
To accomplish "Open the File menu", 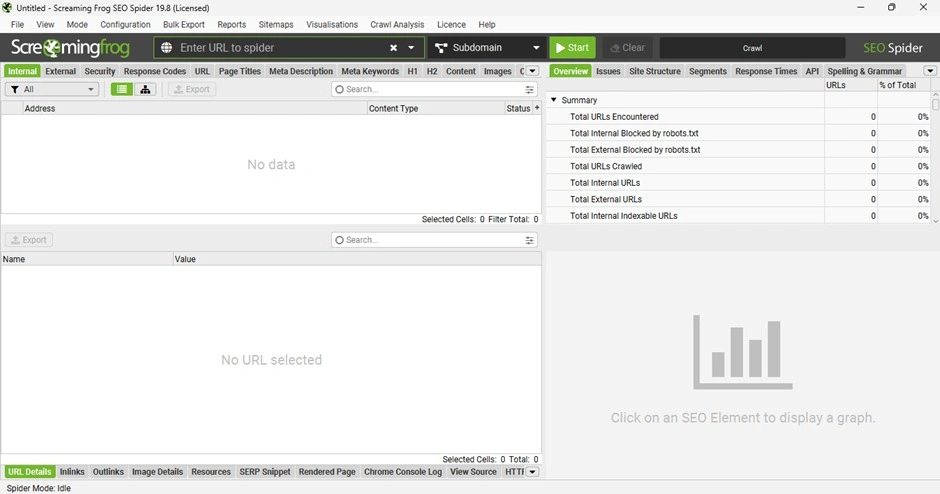I will [x=17, y=25].
